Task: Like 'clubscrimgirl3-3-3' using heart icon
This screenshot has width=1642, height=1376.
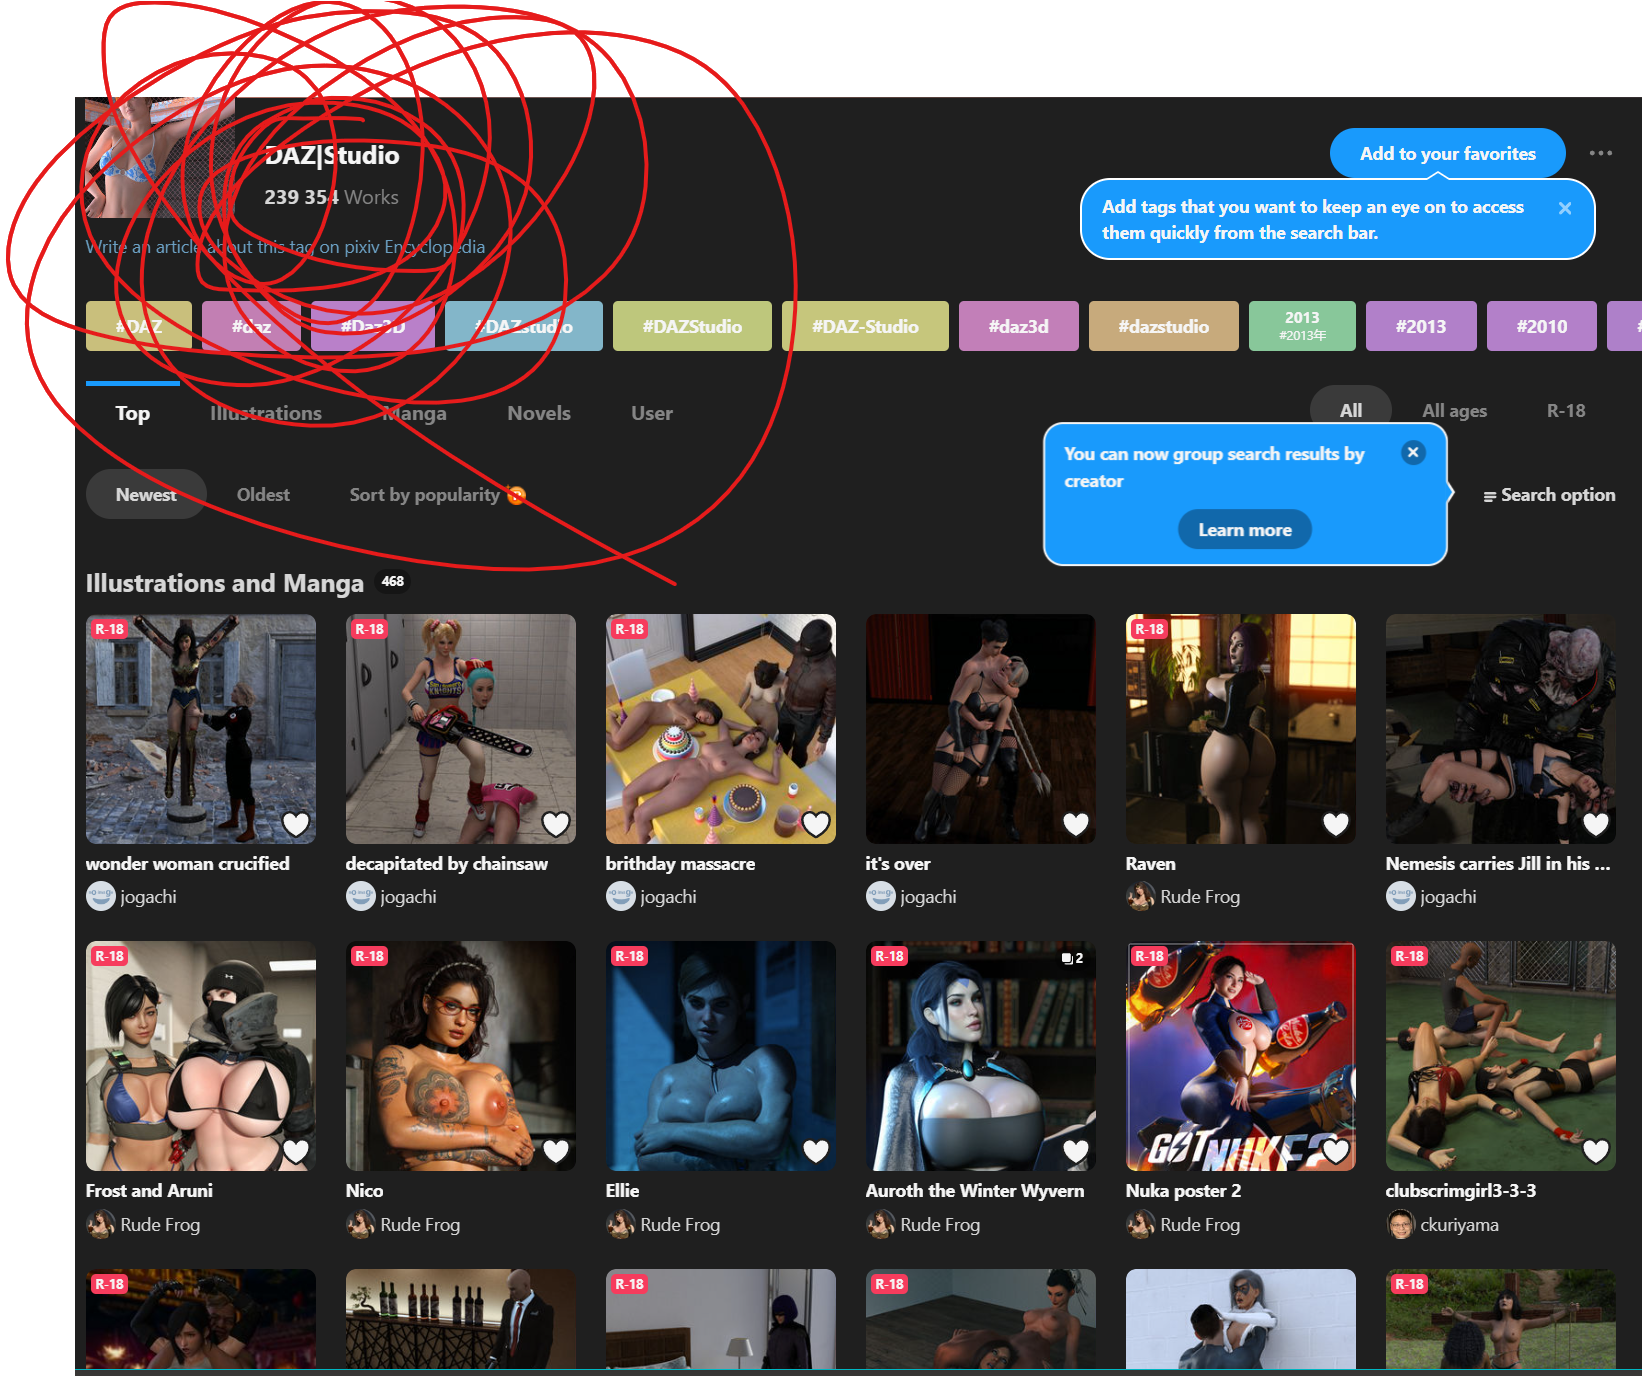Action: click(1596, 1151)
